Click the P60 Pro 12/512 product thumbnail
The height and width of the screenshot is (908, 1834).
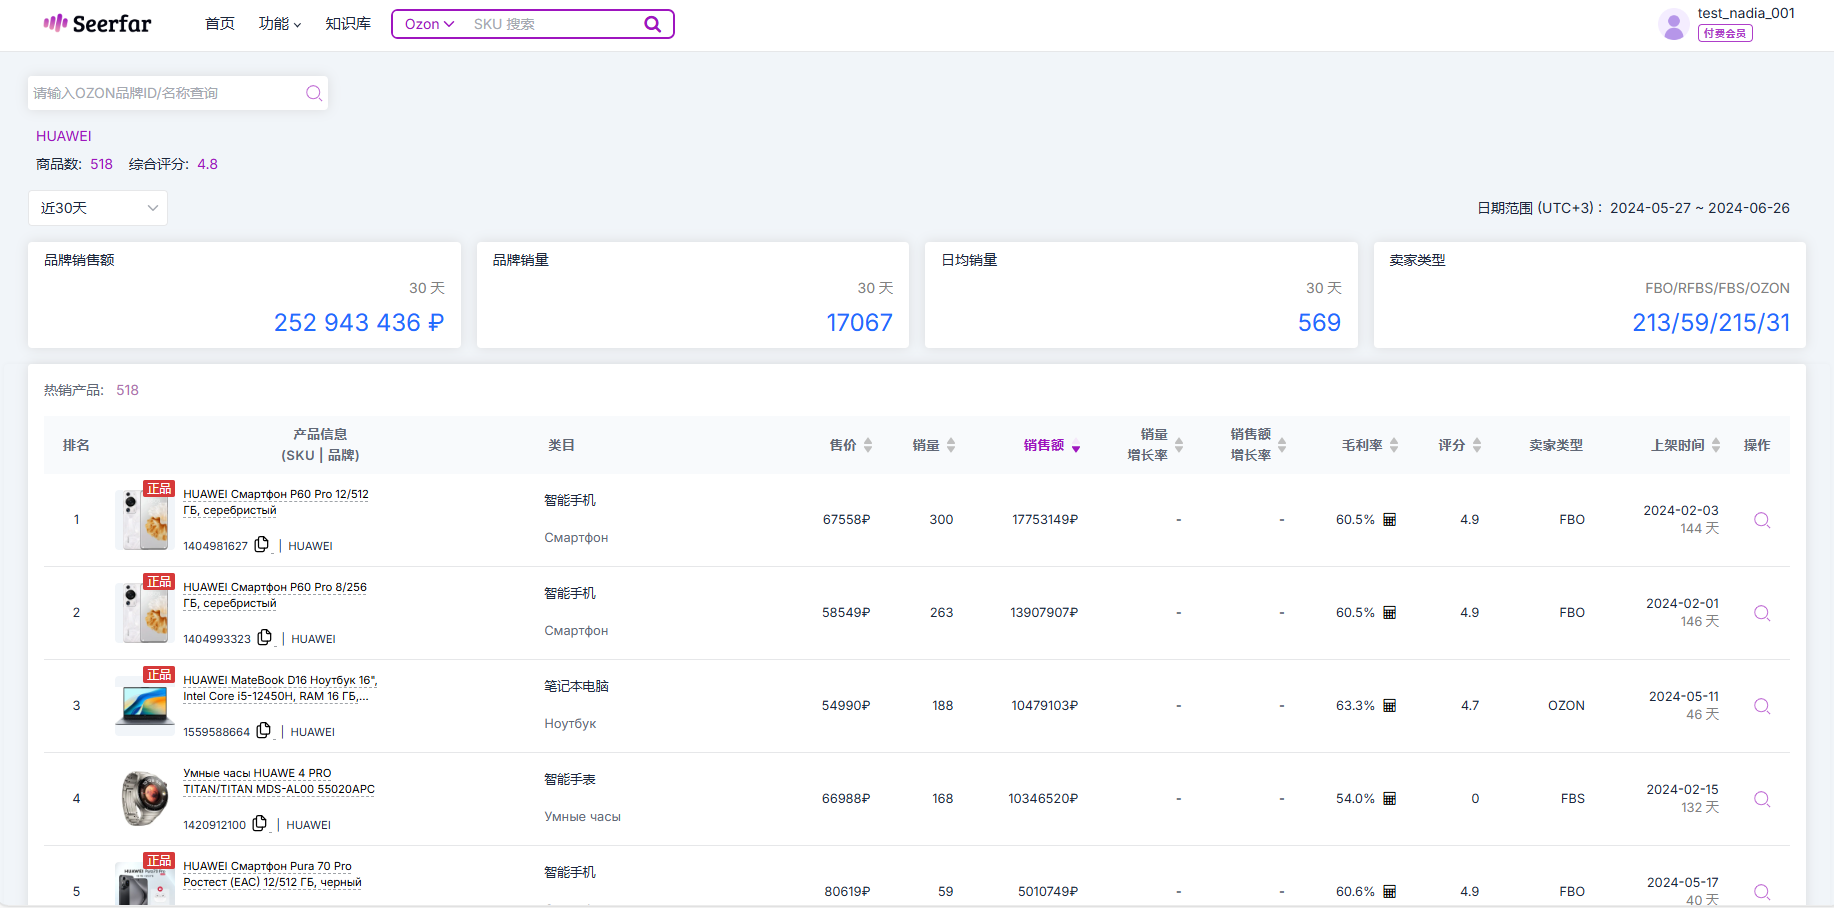tap(145, 519)
